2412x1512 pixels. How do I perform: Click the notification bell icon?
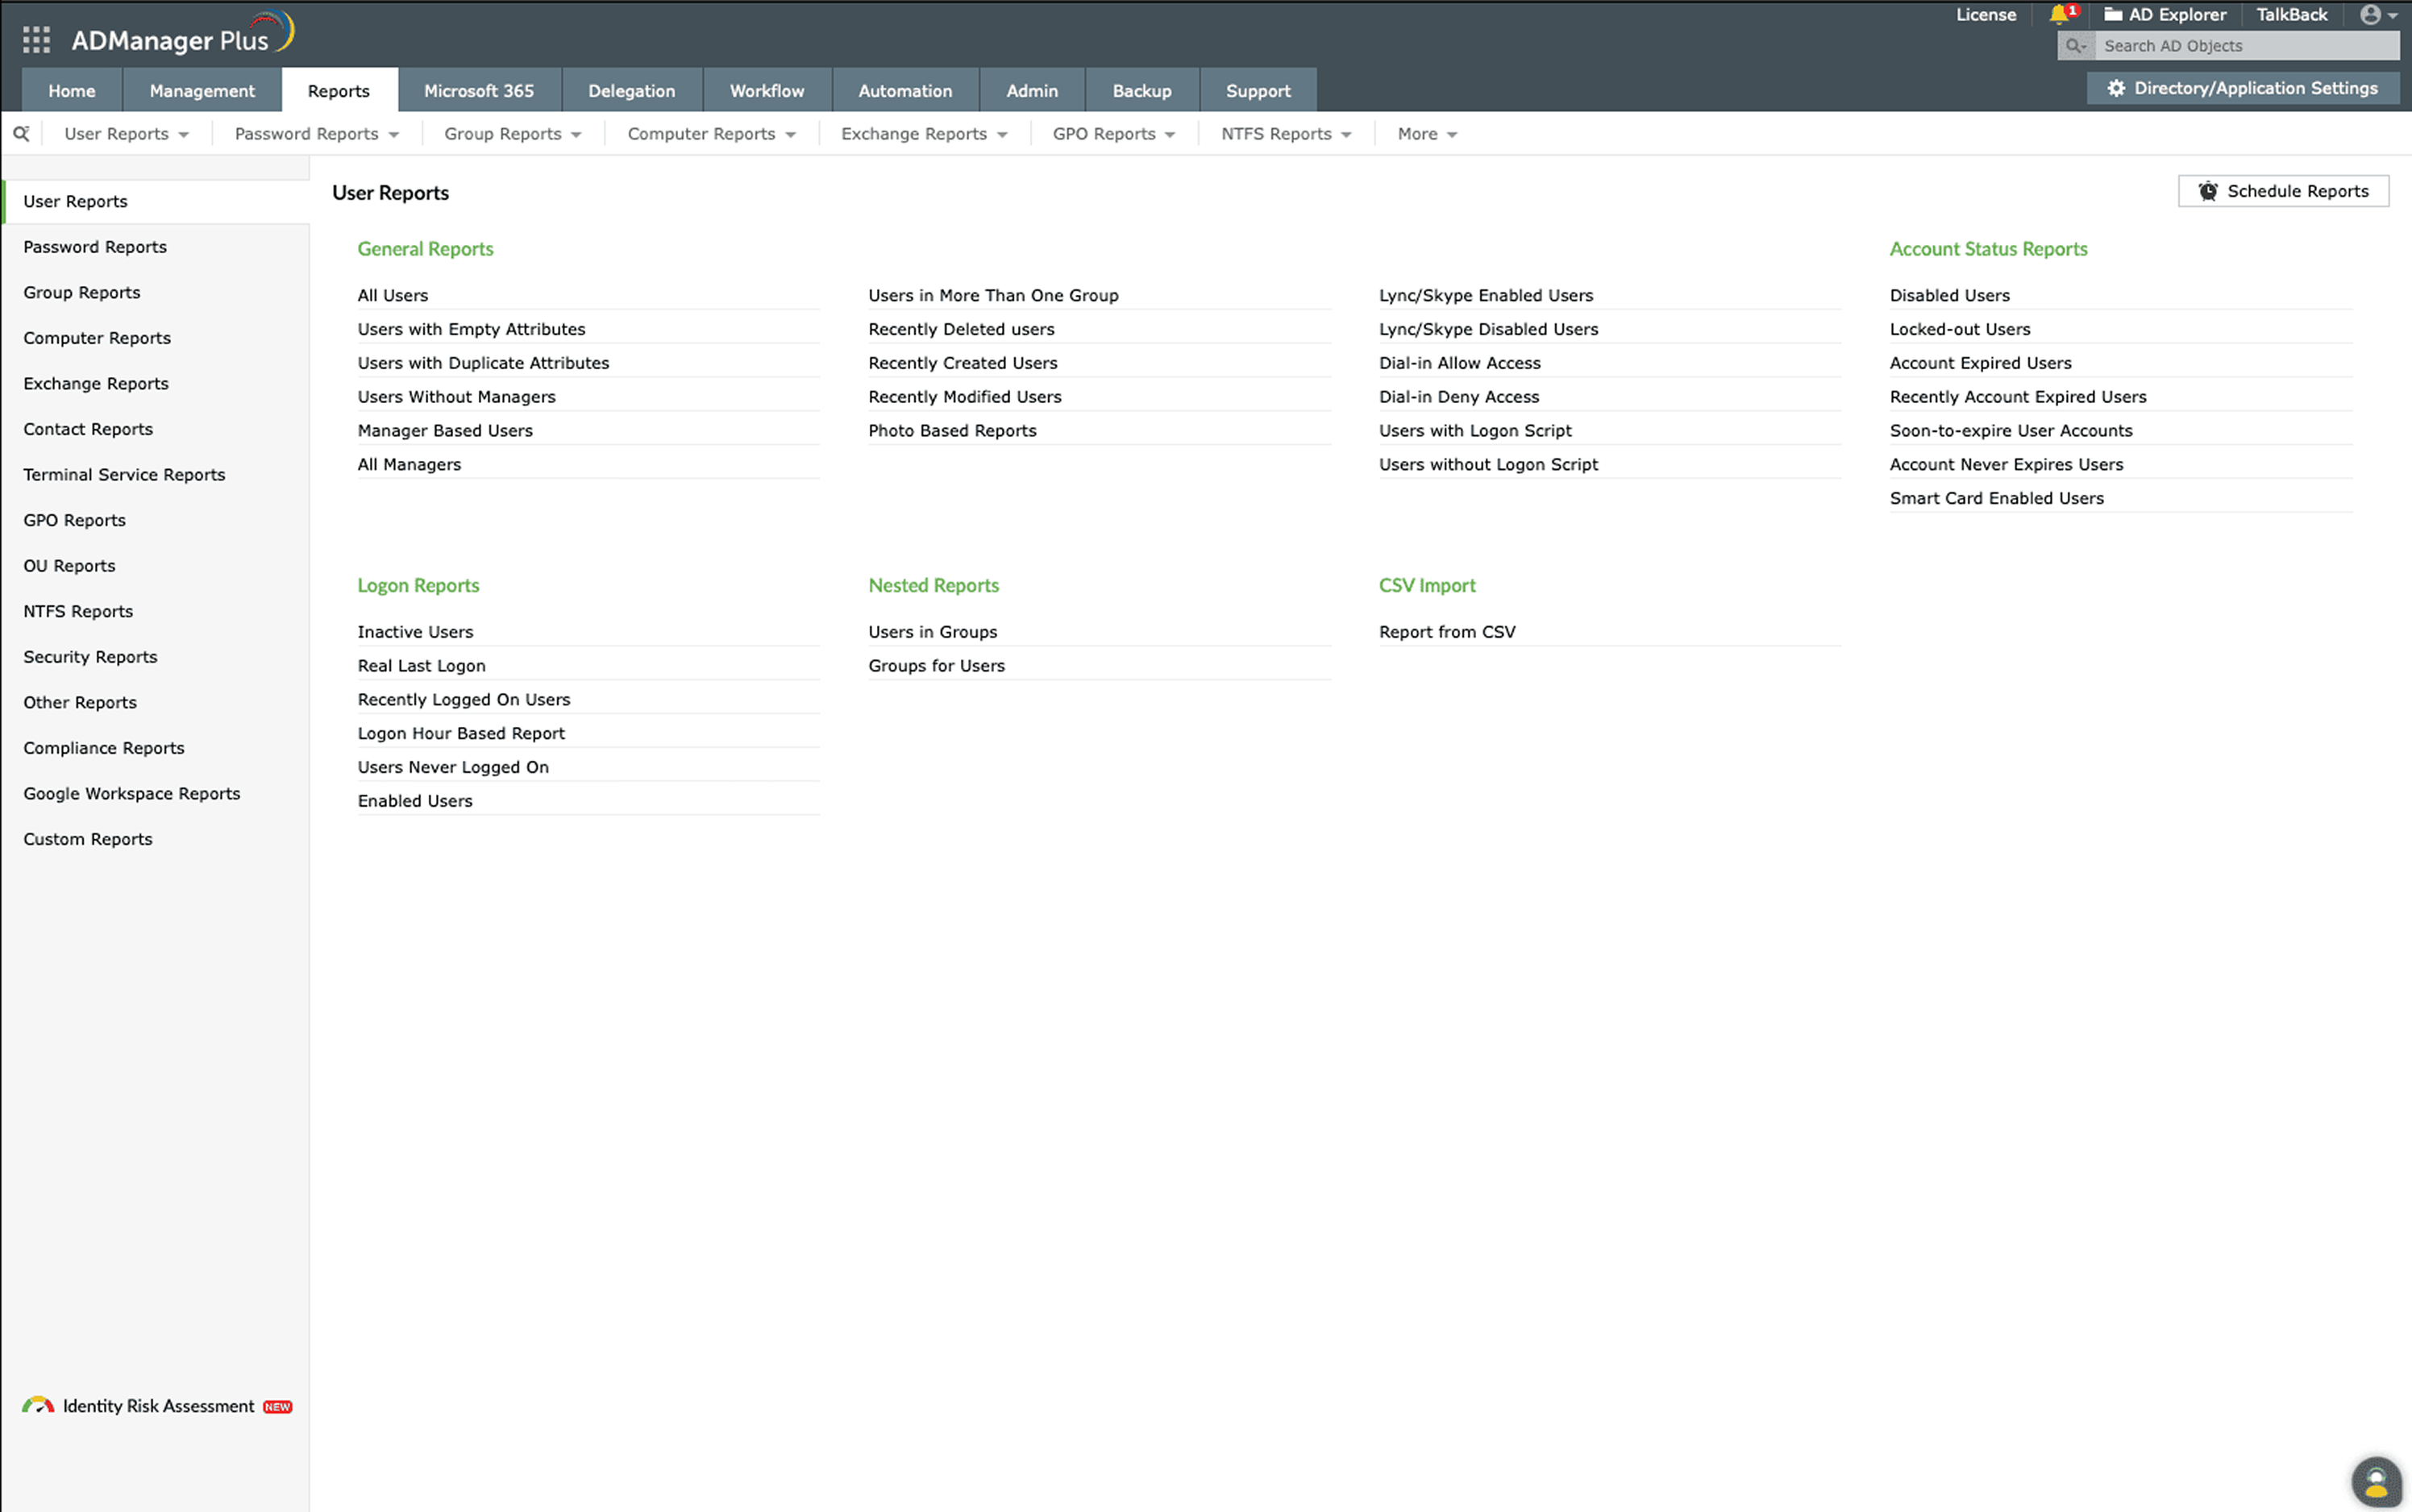pos(2058,15)
